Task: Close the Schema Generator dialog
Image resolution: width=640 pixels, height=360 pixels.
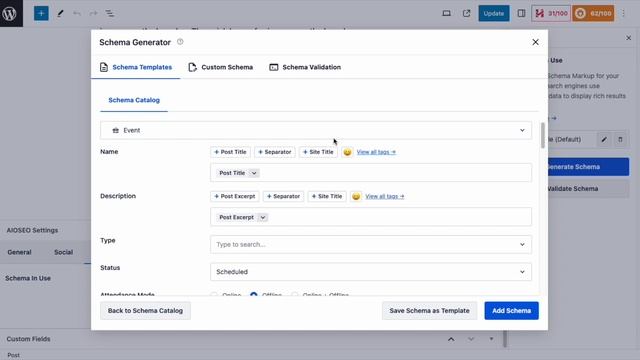Action: tap(535, 42)
